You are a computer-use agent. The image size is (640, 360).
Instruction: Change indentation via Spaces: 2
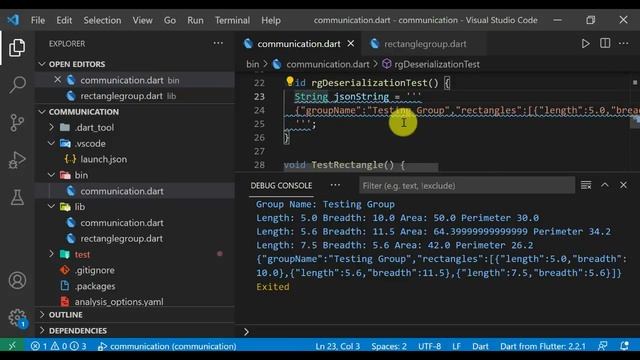pyautogui.click(x=389, y=346)
